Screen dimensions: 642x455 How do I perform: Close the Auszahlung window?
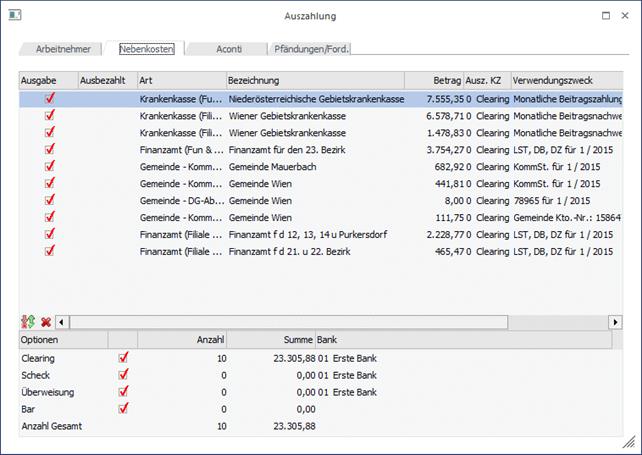coord(626,16)
